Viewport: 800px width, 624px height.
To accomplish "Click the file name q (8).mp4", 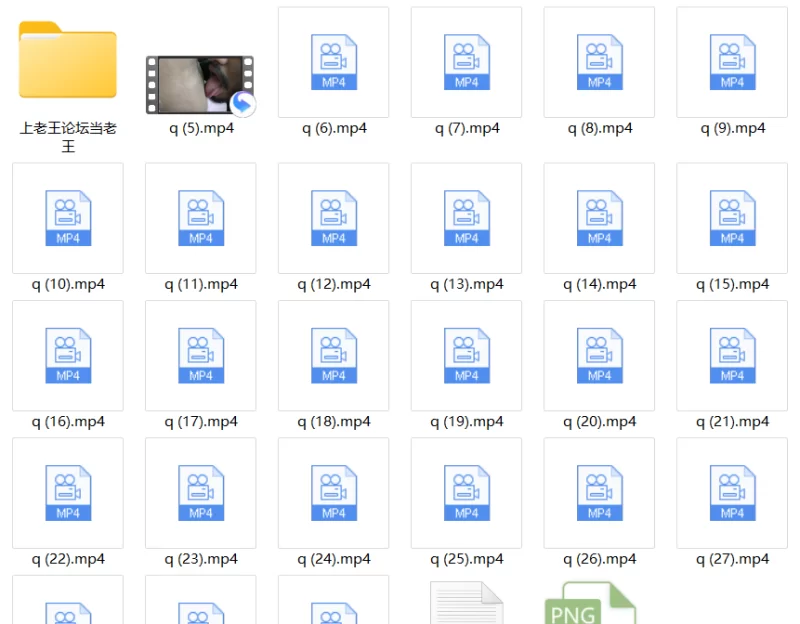I will [x=600, y=128].
